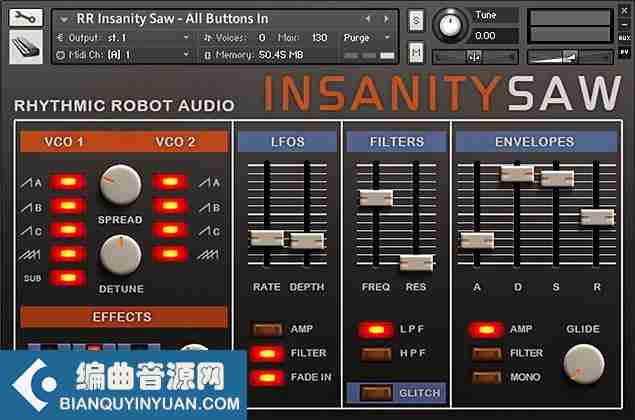Click the GLIDE knob
This screenshot has height=420, width=635.
[584, 364]
